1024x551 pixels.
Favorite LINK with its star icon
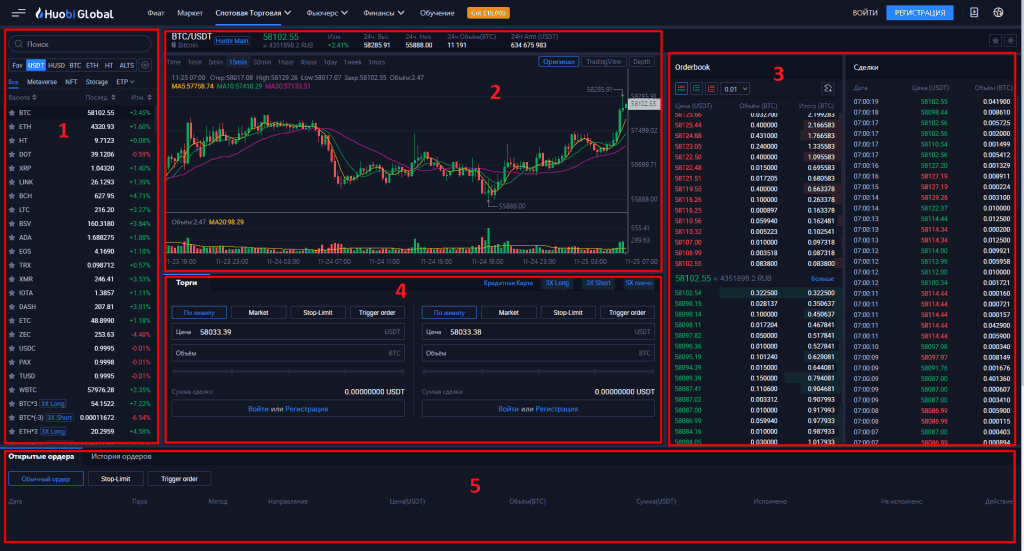coord(12,182)
